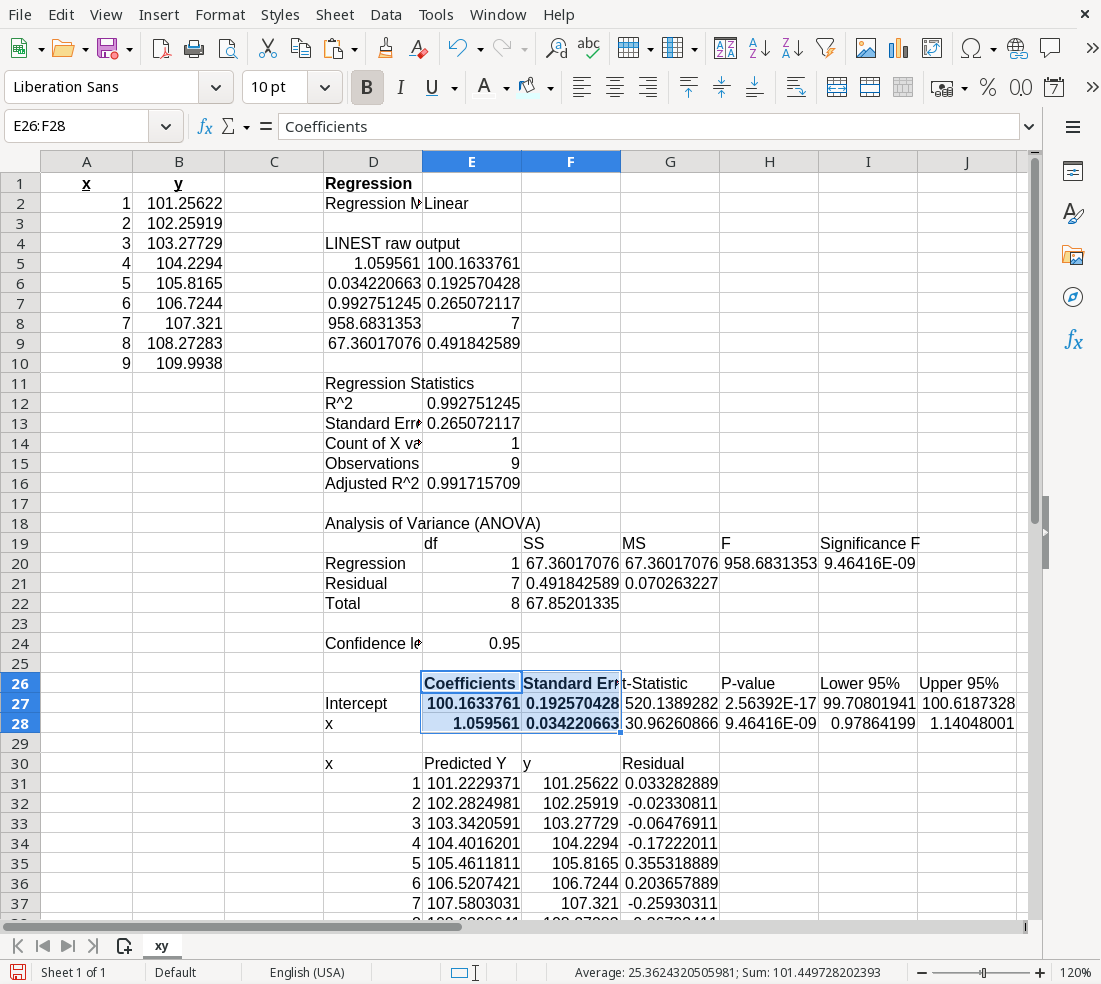The image size is (1101, 984).
Task: Insert a chart
Action: [899, 48]
